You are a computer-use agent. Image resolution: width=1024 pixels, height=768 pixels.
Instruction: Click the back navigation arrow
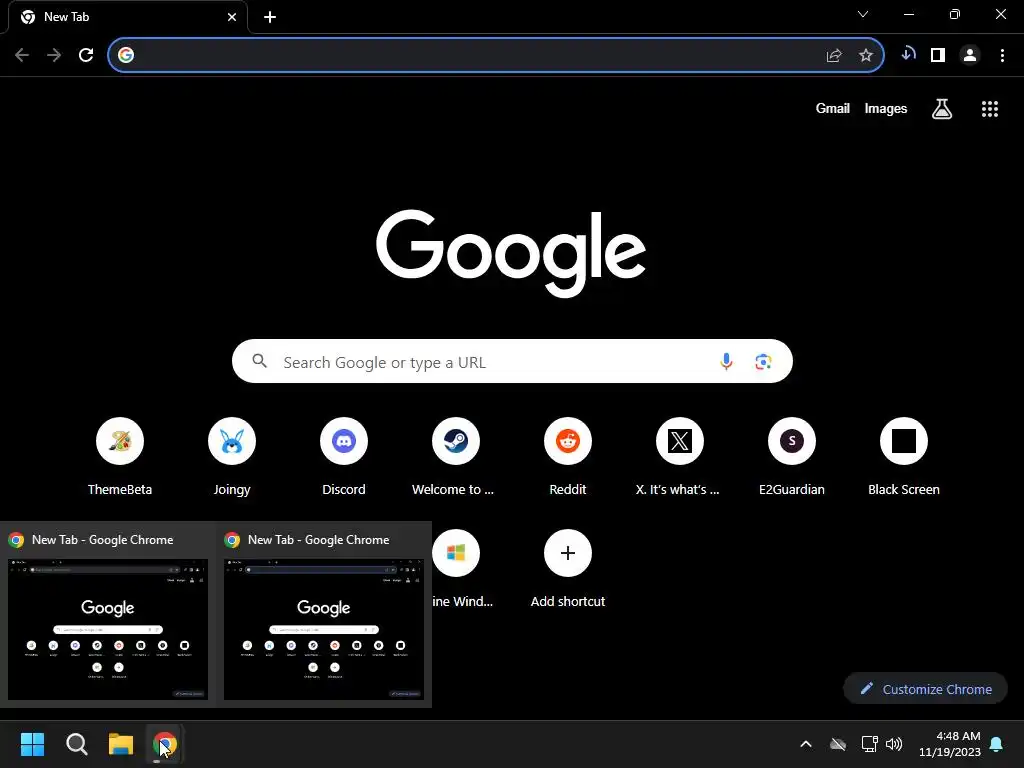point(22,55)
